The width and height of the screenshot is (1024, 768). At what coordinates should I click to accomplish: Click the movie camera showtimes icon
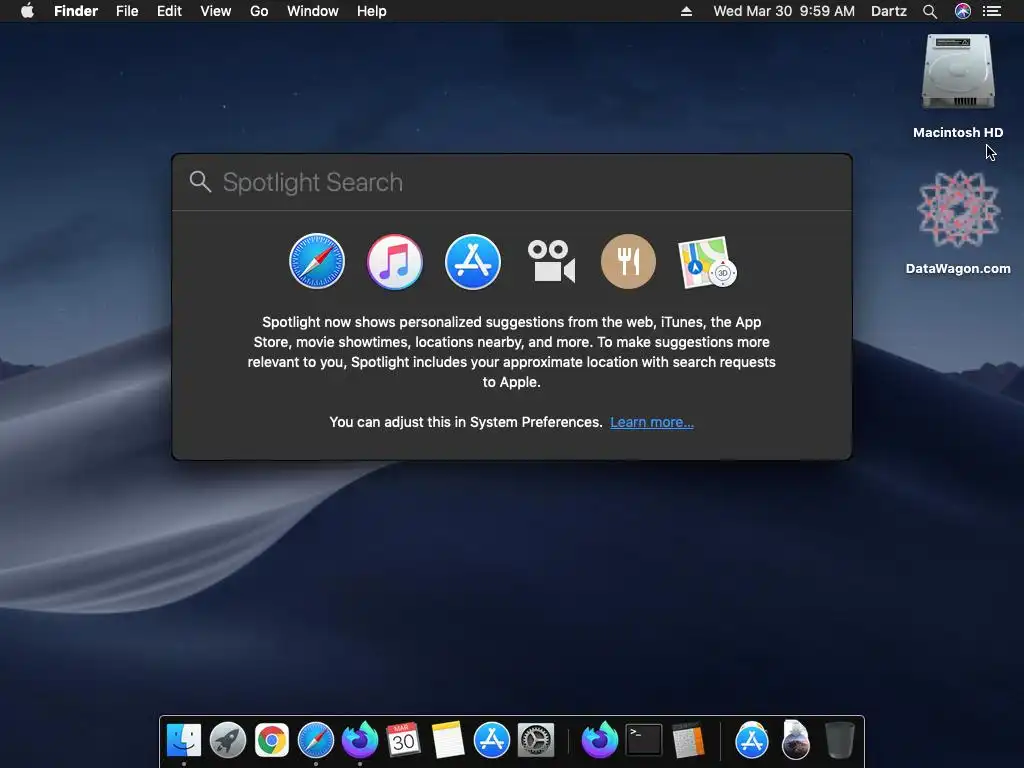551,261
